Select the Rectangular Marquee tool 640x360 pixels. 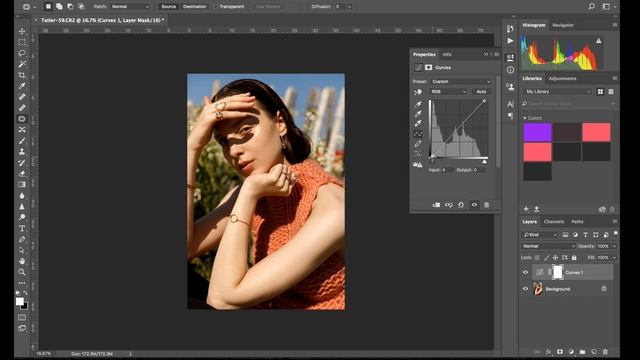click(x=22, y=42)
